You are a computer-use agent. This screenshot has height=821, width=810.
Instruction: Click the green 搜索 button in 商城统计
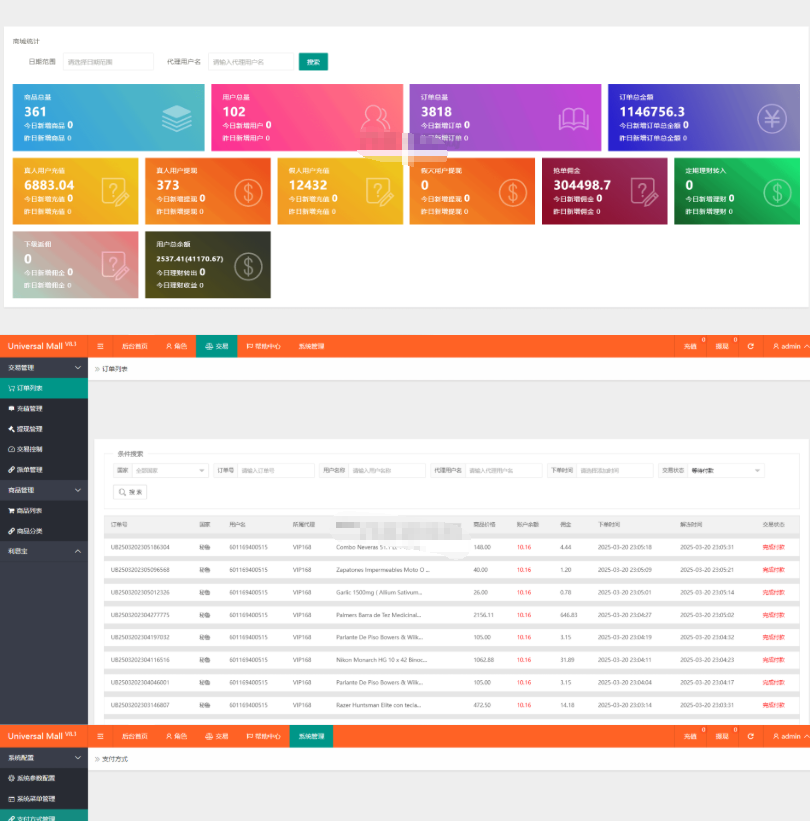313,62
